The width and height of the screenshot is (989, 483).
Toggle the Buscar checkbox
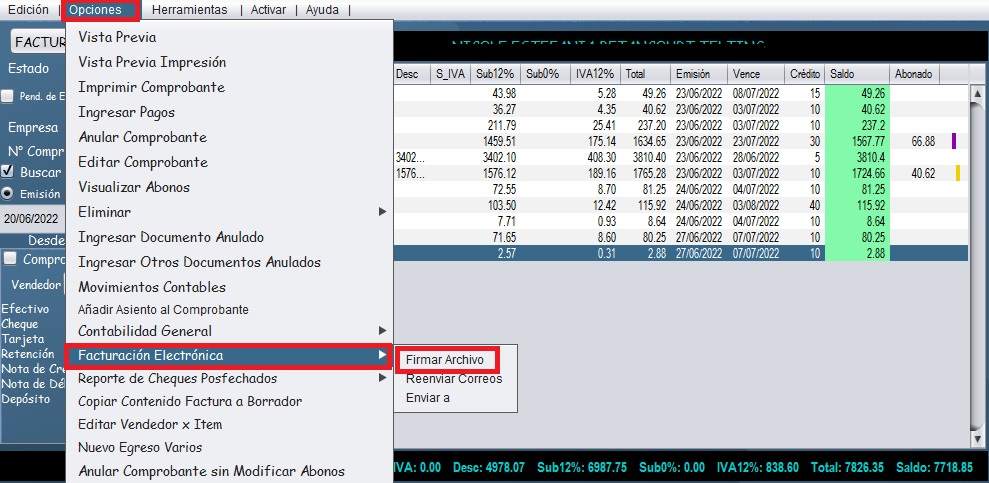pos(8,172)
